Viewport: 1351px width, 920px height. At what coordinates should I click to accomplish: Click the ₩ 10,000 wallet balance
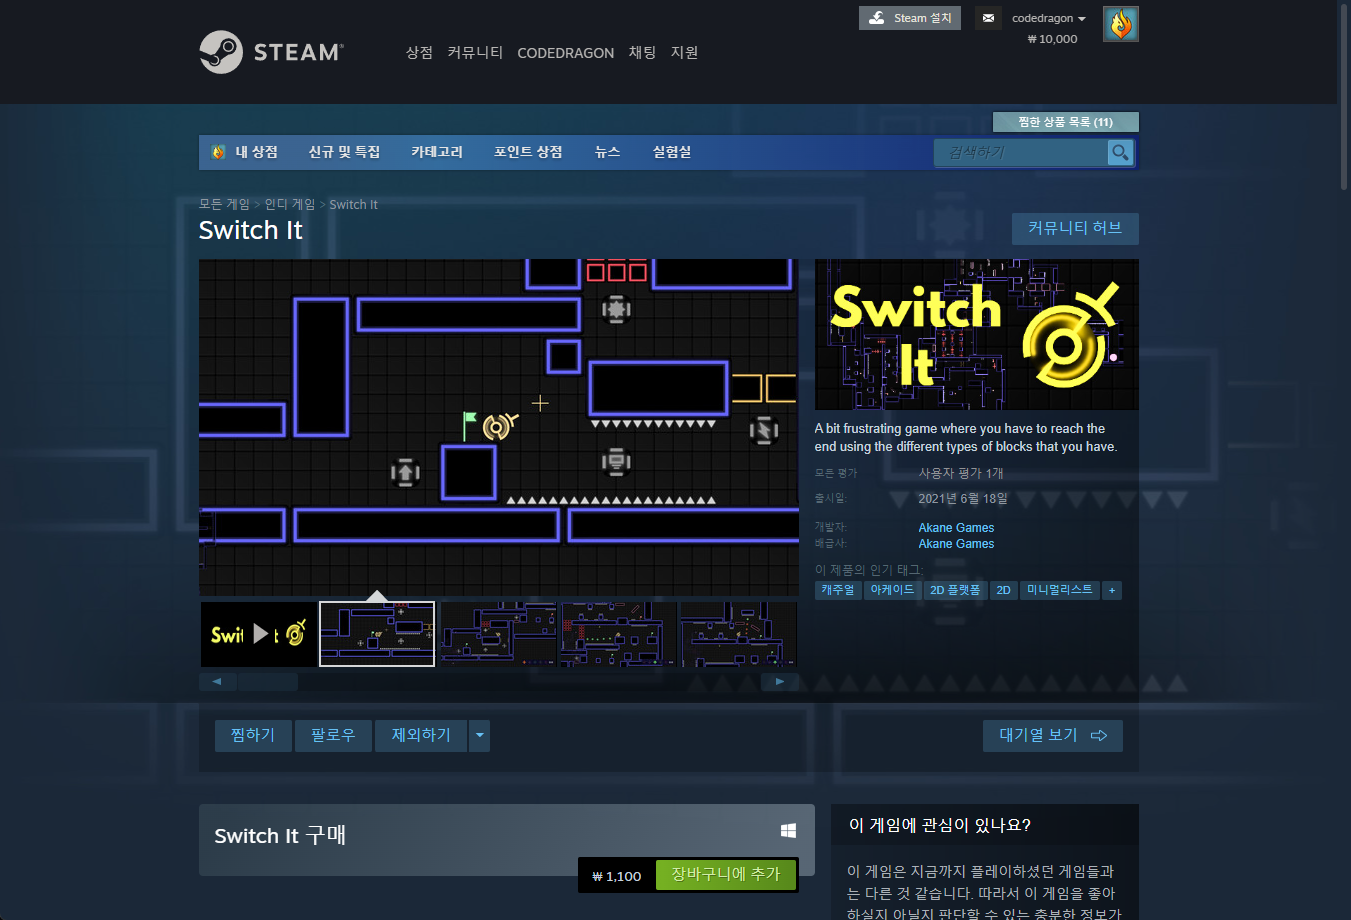coord(1053,39)
